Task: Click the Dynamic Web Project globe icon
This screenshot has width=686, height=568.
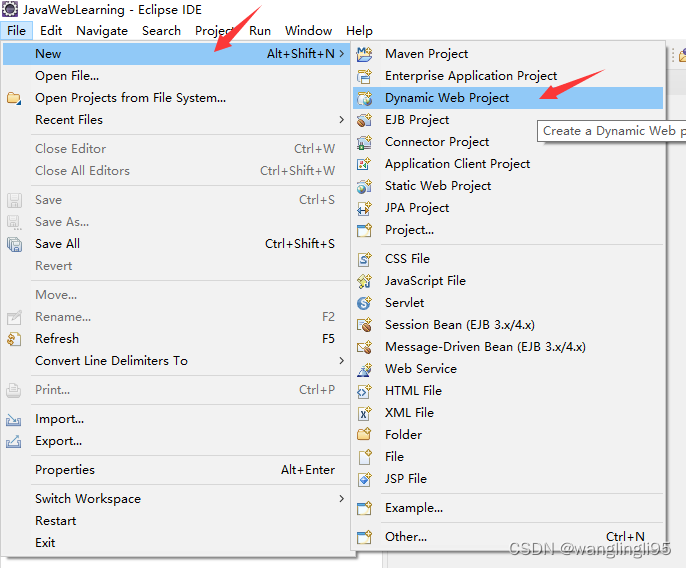Action: [364, 98]
